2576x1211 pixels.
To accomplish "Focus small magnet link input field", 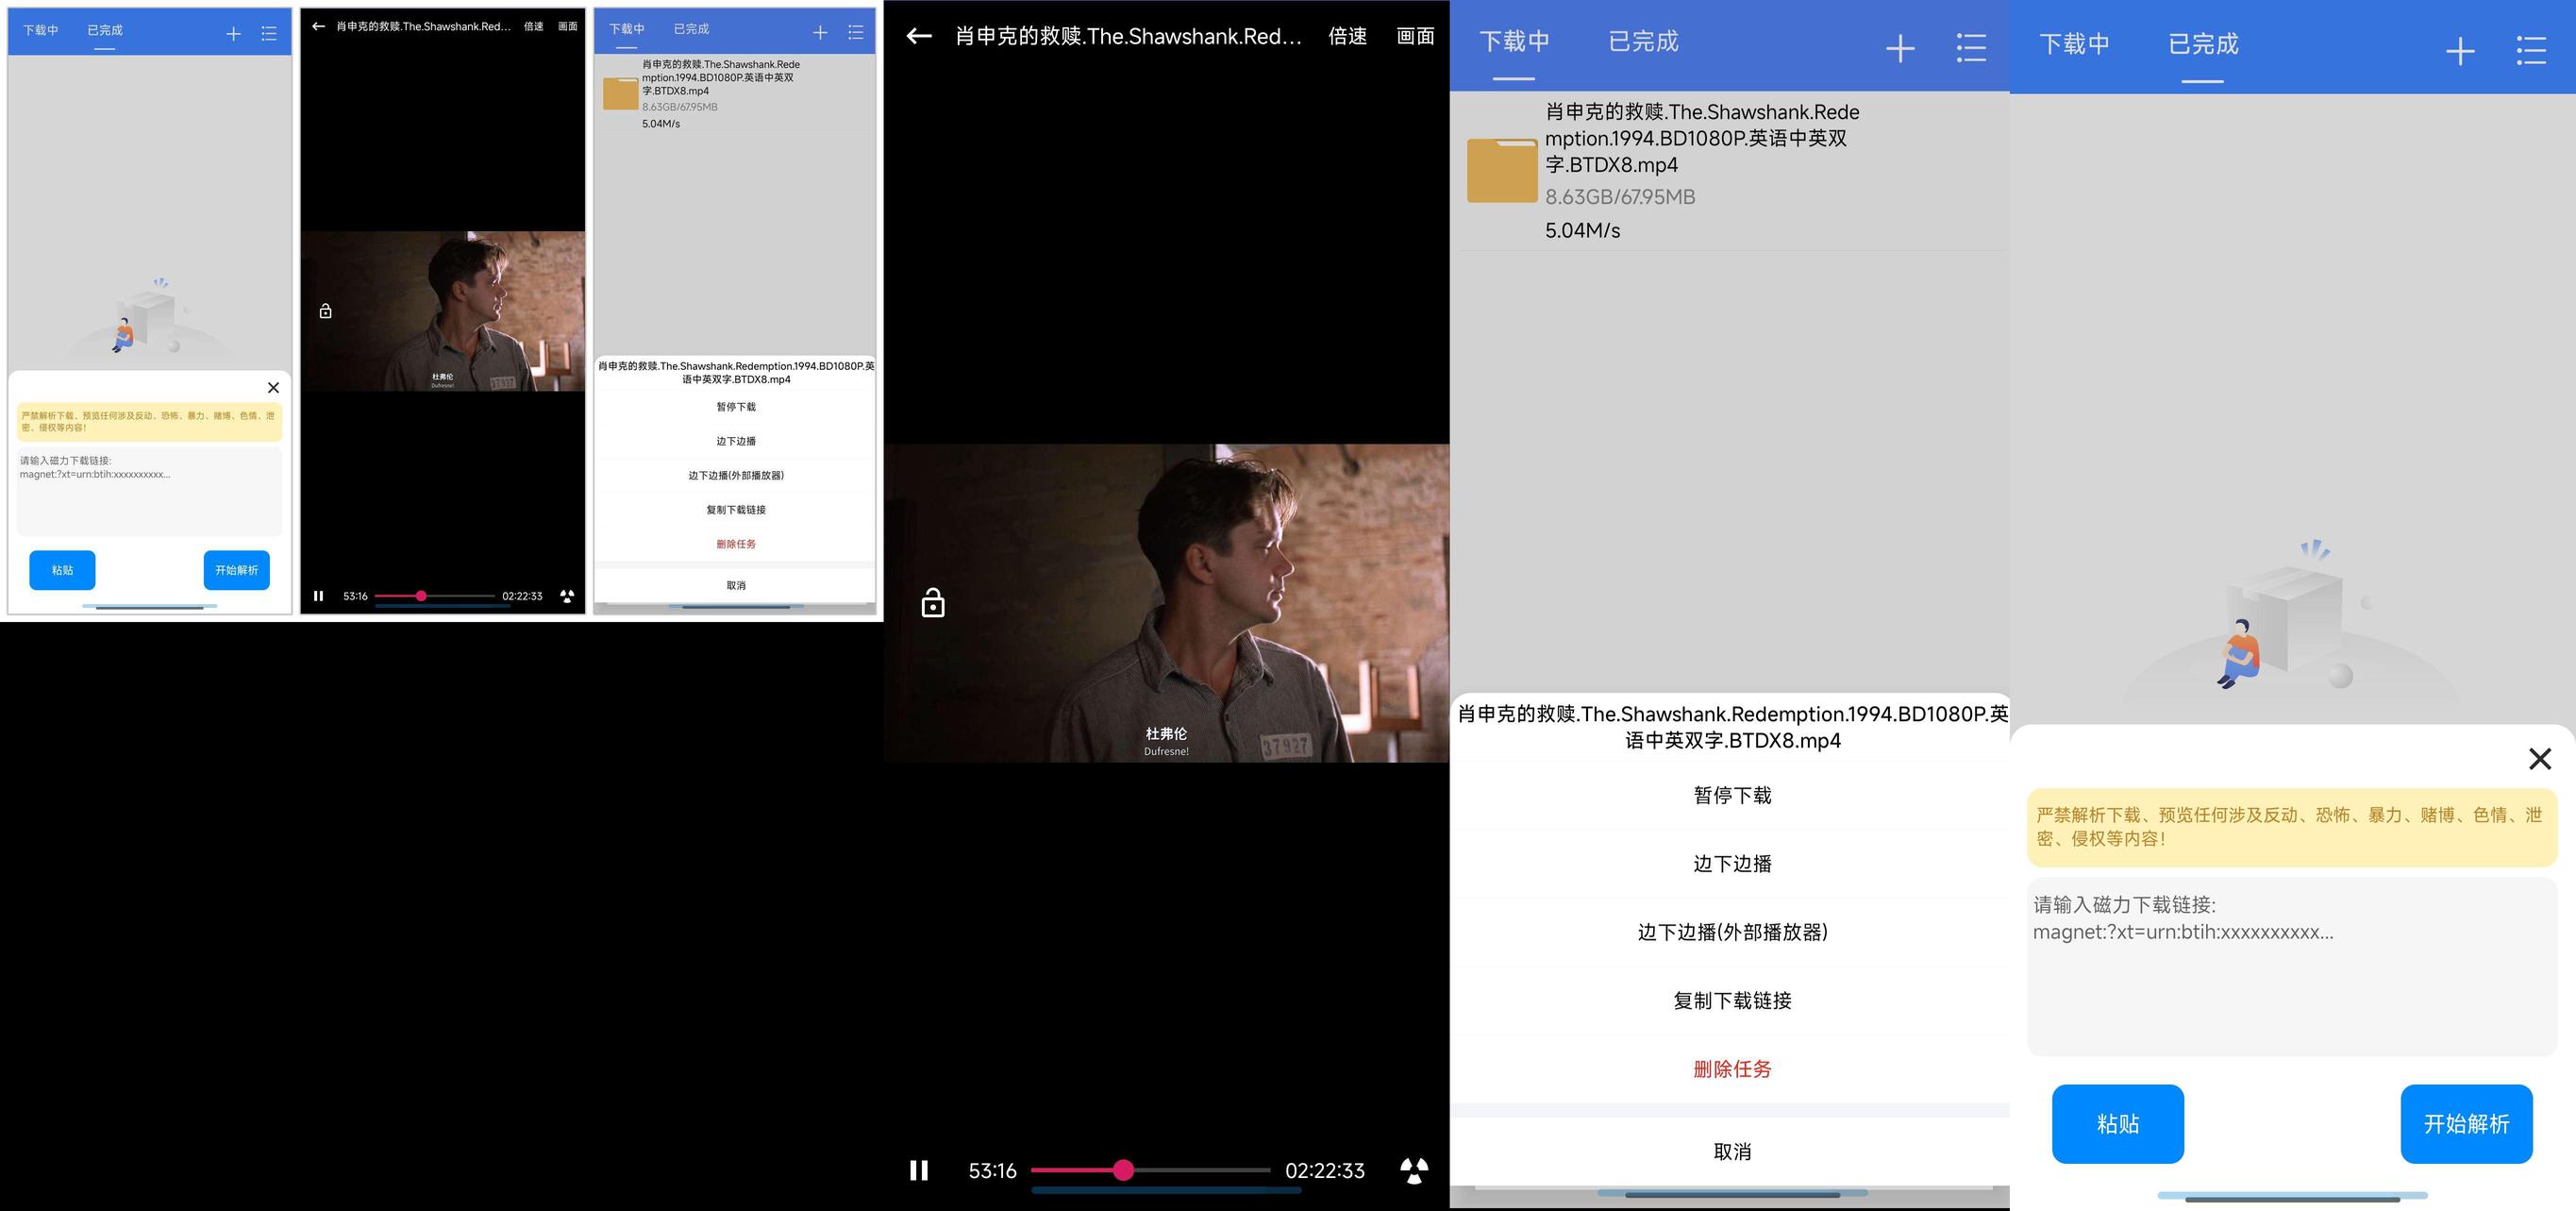I will coord(149,491).
